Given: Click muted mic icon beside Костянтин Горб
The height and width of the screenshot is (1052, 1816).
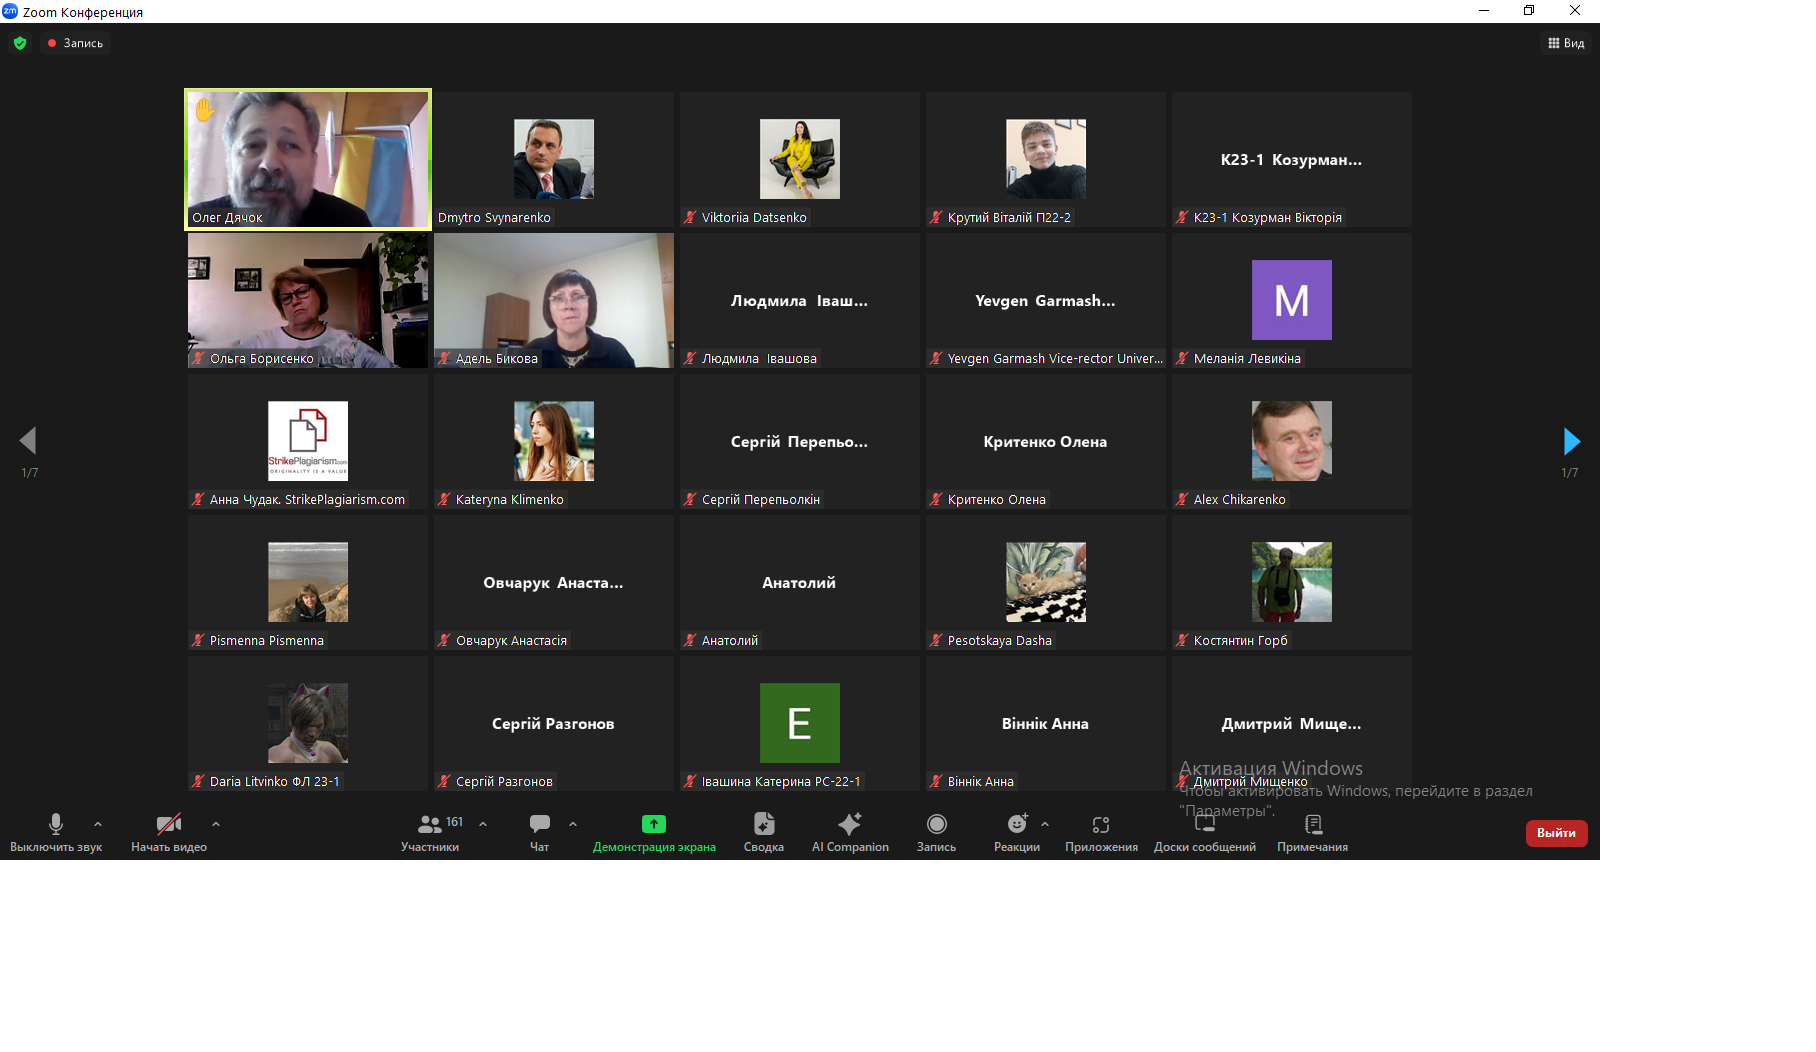Looking at the screenshot, I should [1182, 640].
